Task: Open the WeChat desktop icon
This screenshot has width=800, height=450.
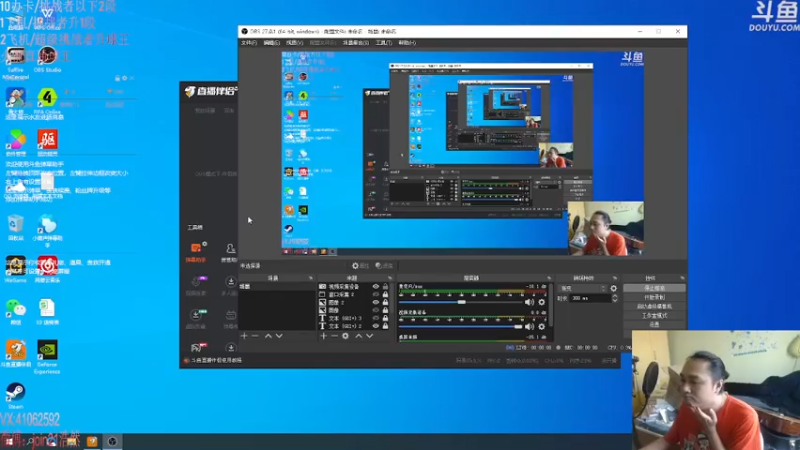Action: pyautogui.click(x=16, y=312)
